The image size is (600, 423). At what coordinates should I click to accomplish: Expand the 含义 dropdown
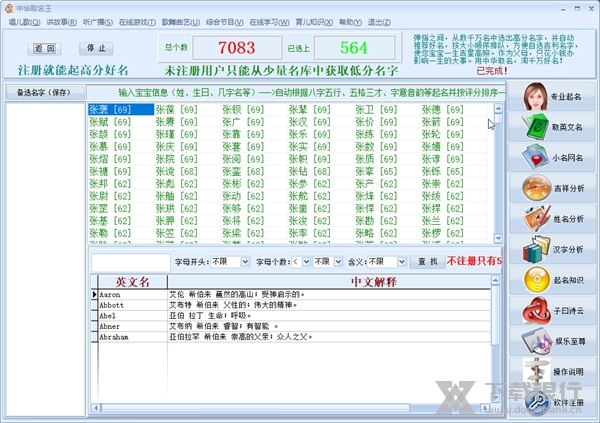(401, 262)
